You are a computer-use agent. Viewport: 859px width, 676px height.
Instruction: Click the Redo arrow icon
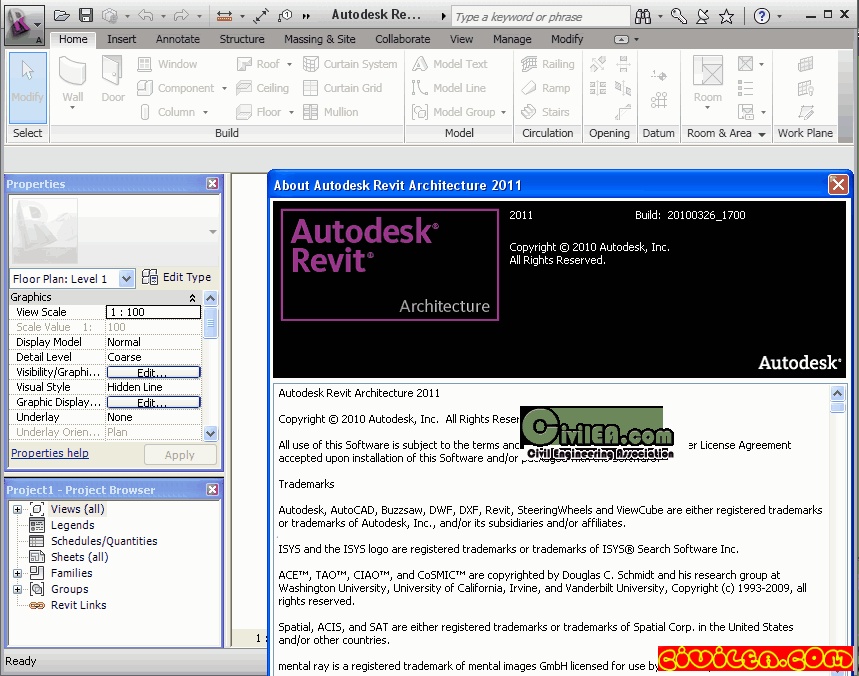point(181,16)
